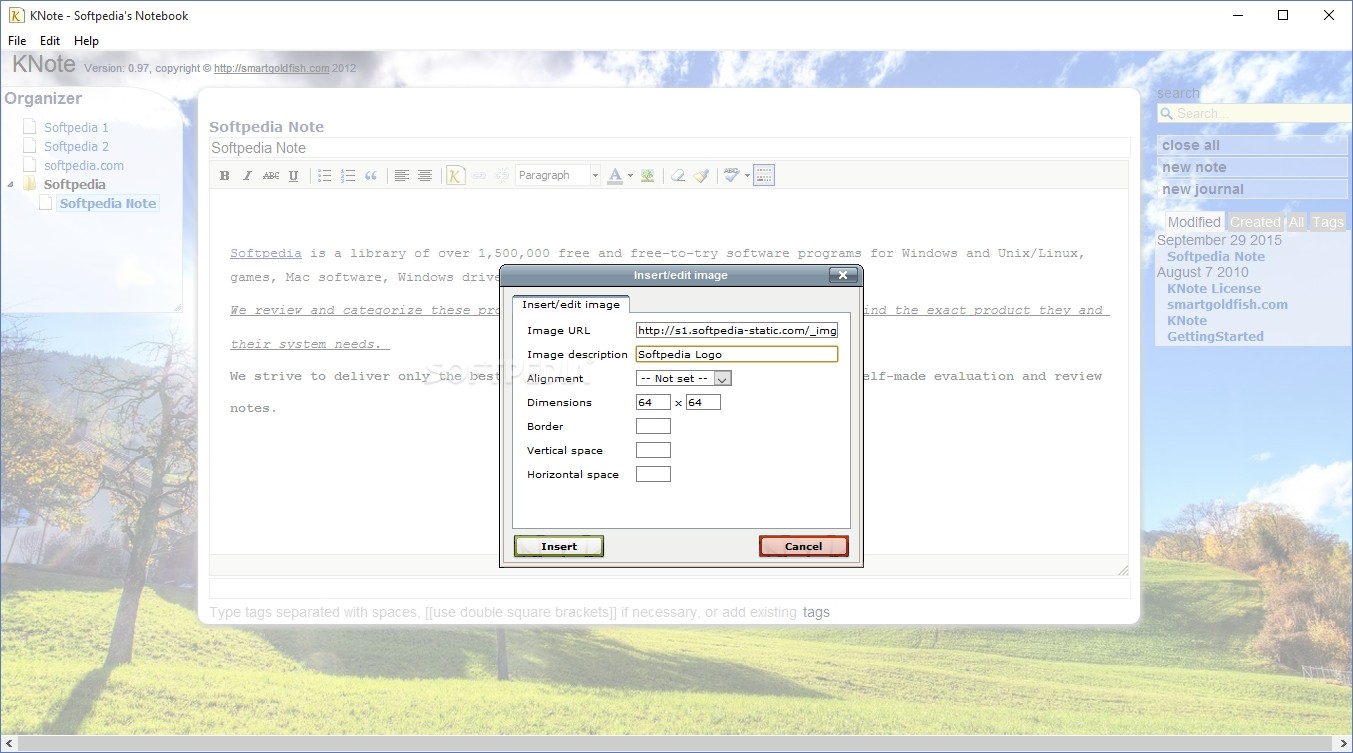
Task: Apply strikethrough formatting
Action: pyautogui.click(x=271, y=176)
